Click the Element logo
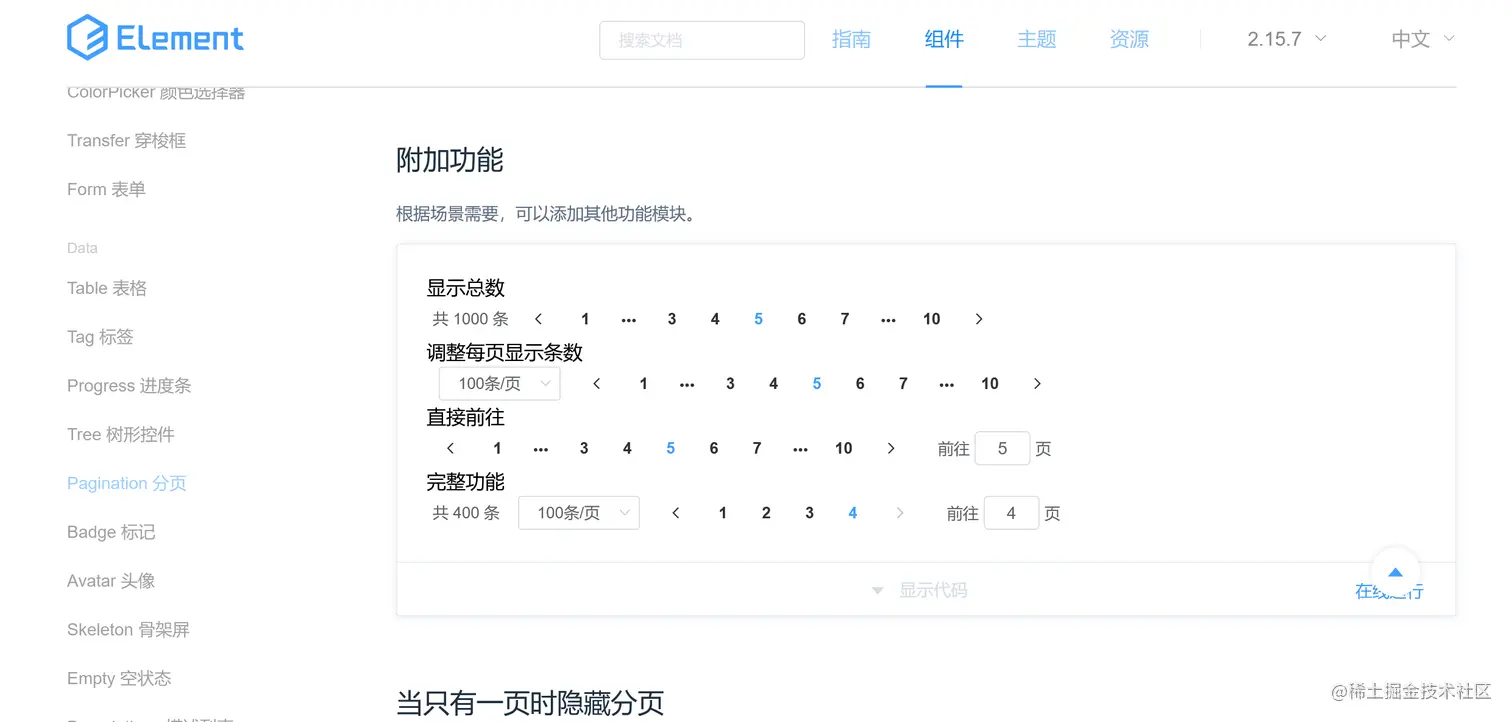The height and width of the screenshot is (722, 1512). (155, 38)
